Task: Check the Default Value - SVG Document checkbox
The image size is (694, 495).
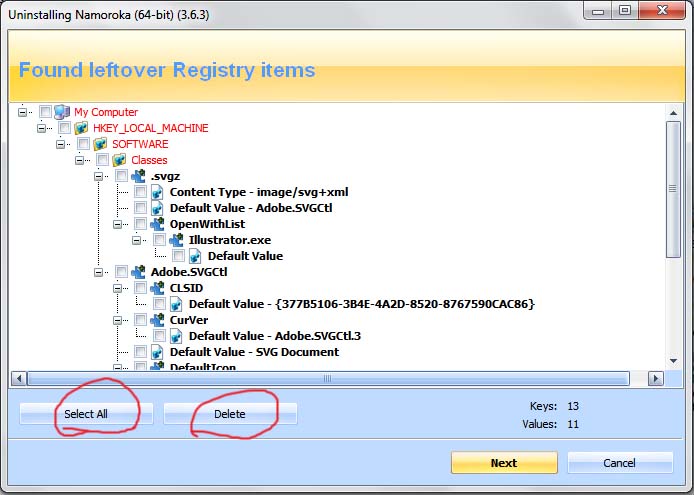Action: pos(140,352)
